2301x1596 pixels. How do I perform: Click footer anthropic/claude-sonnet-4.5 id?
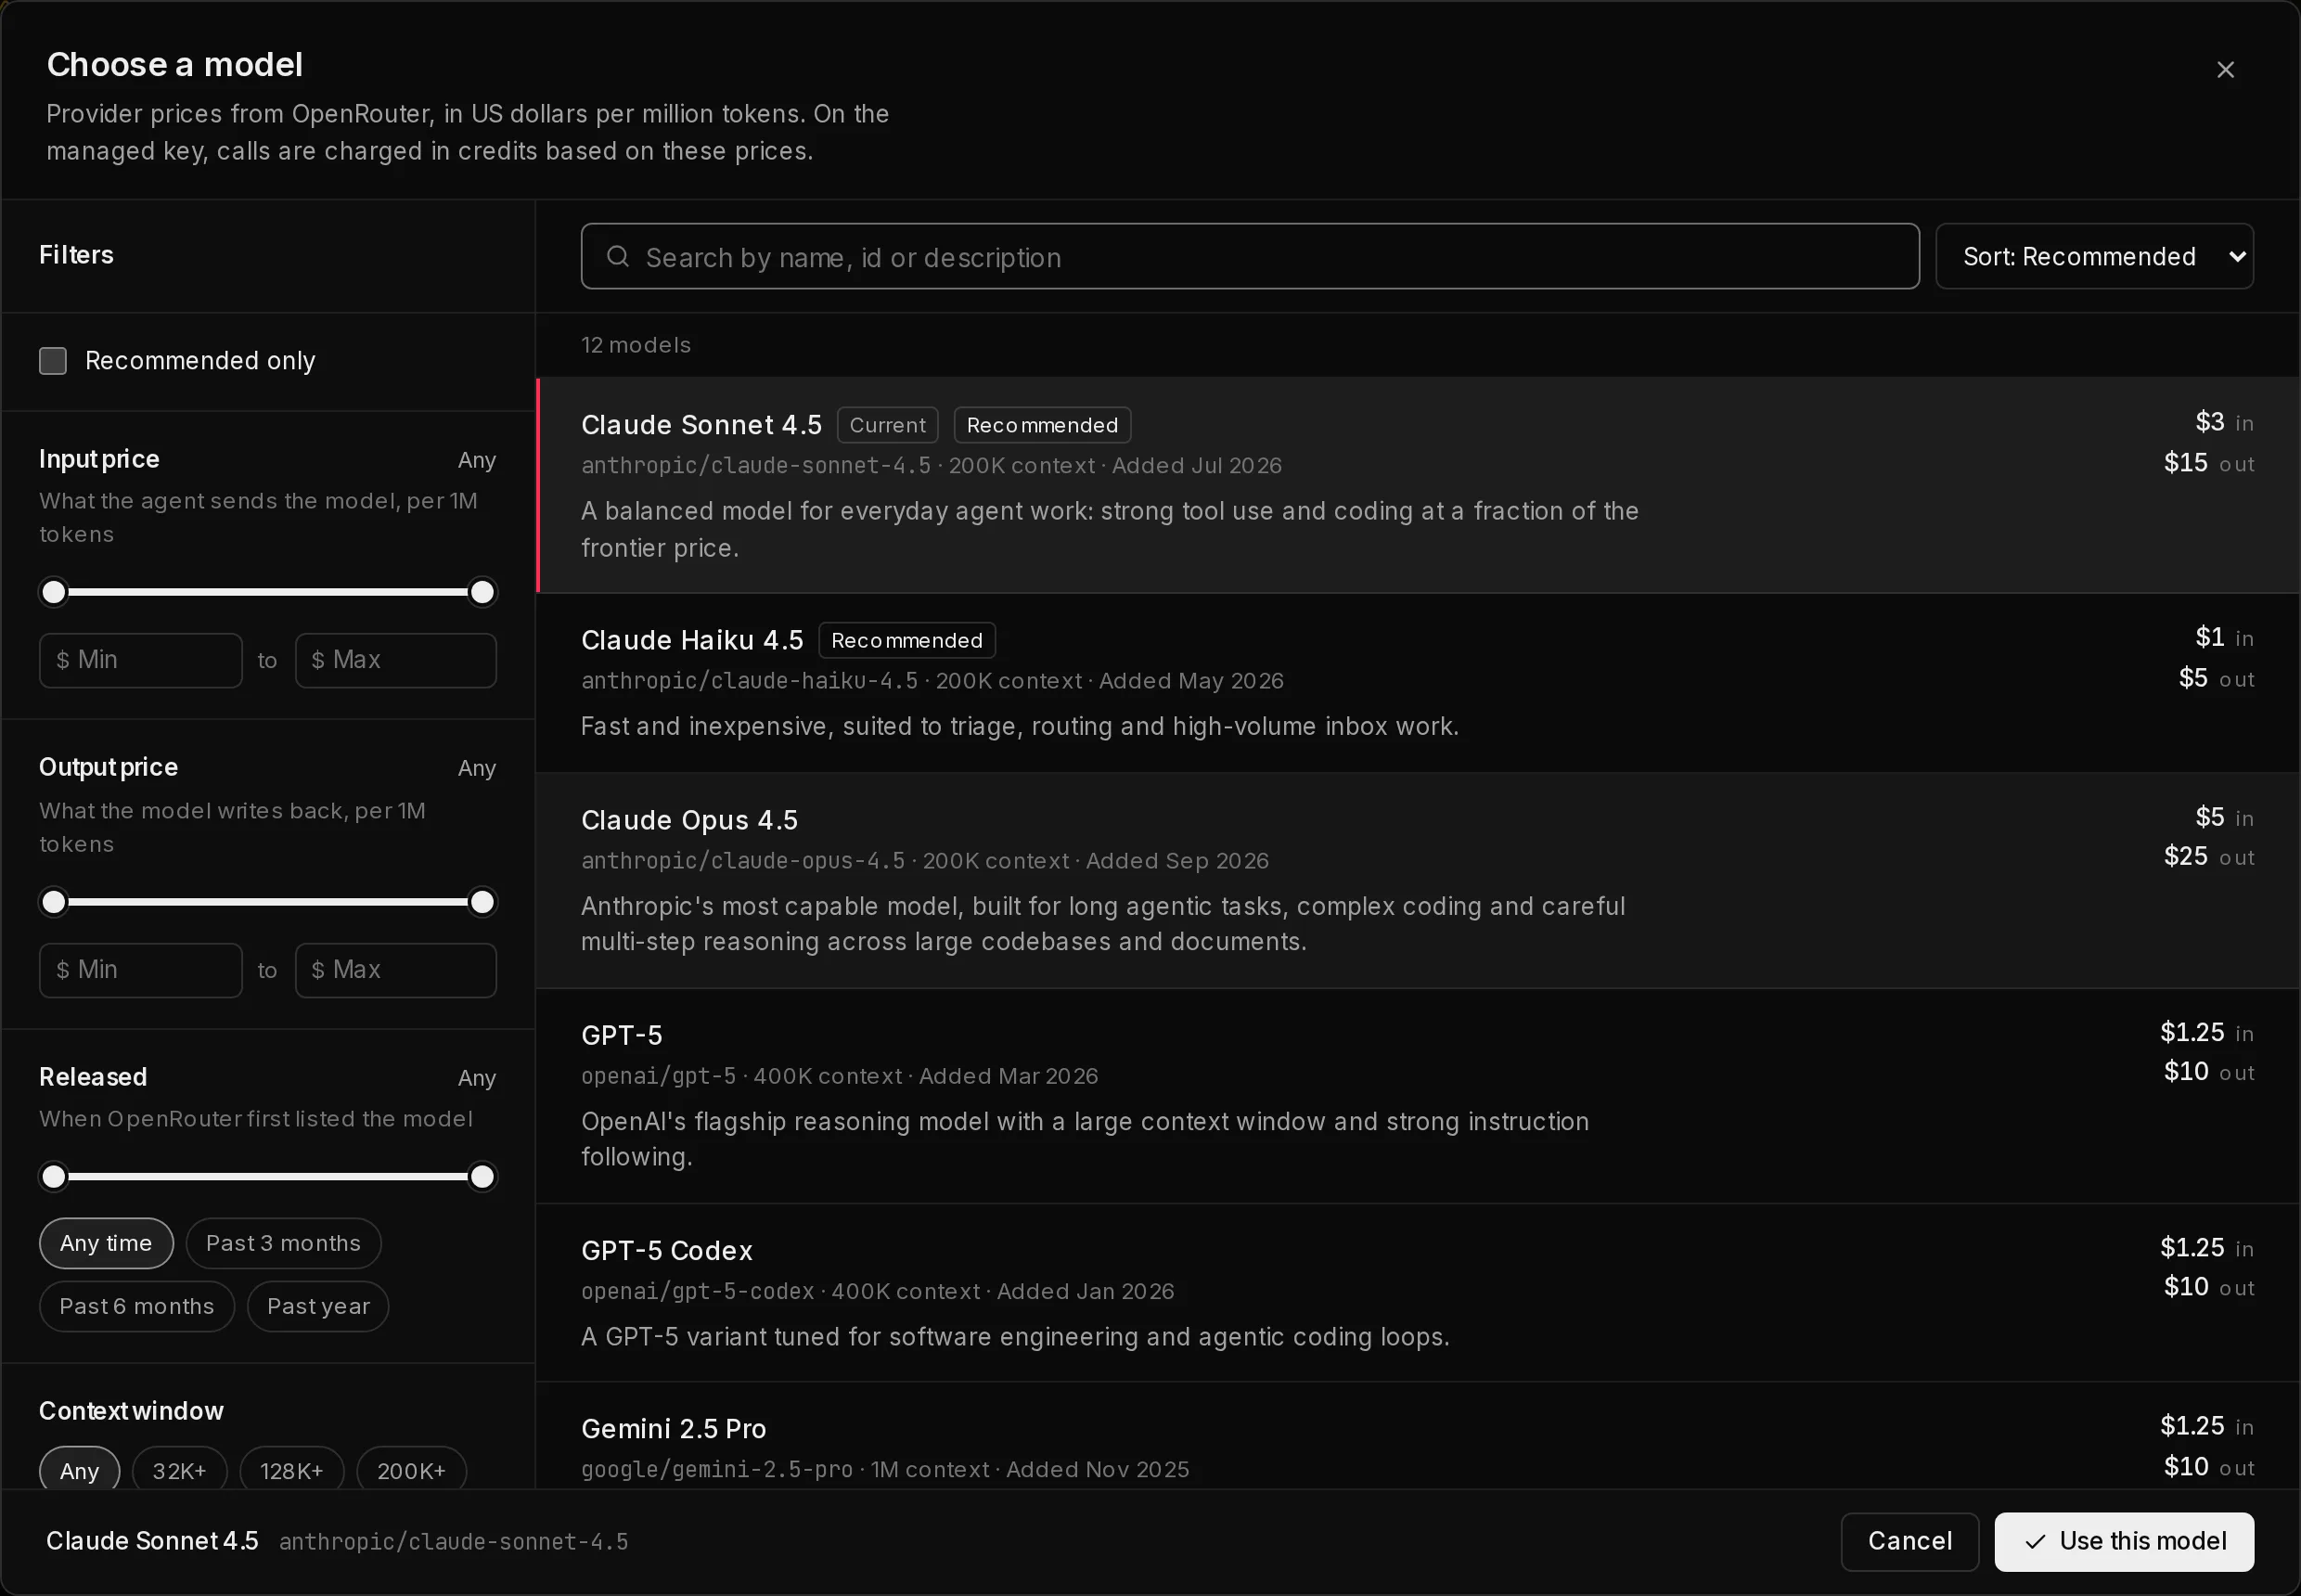point(453,1542)
